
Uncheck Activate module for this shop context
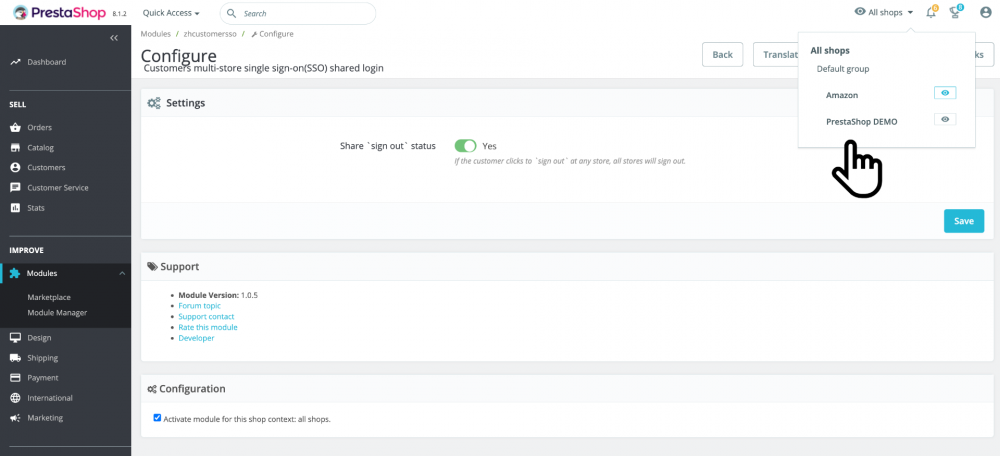pyautogui.click(x=157, y=418)
